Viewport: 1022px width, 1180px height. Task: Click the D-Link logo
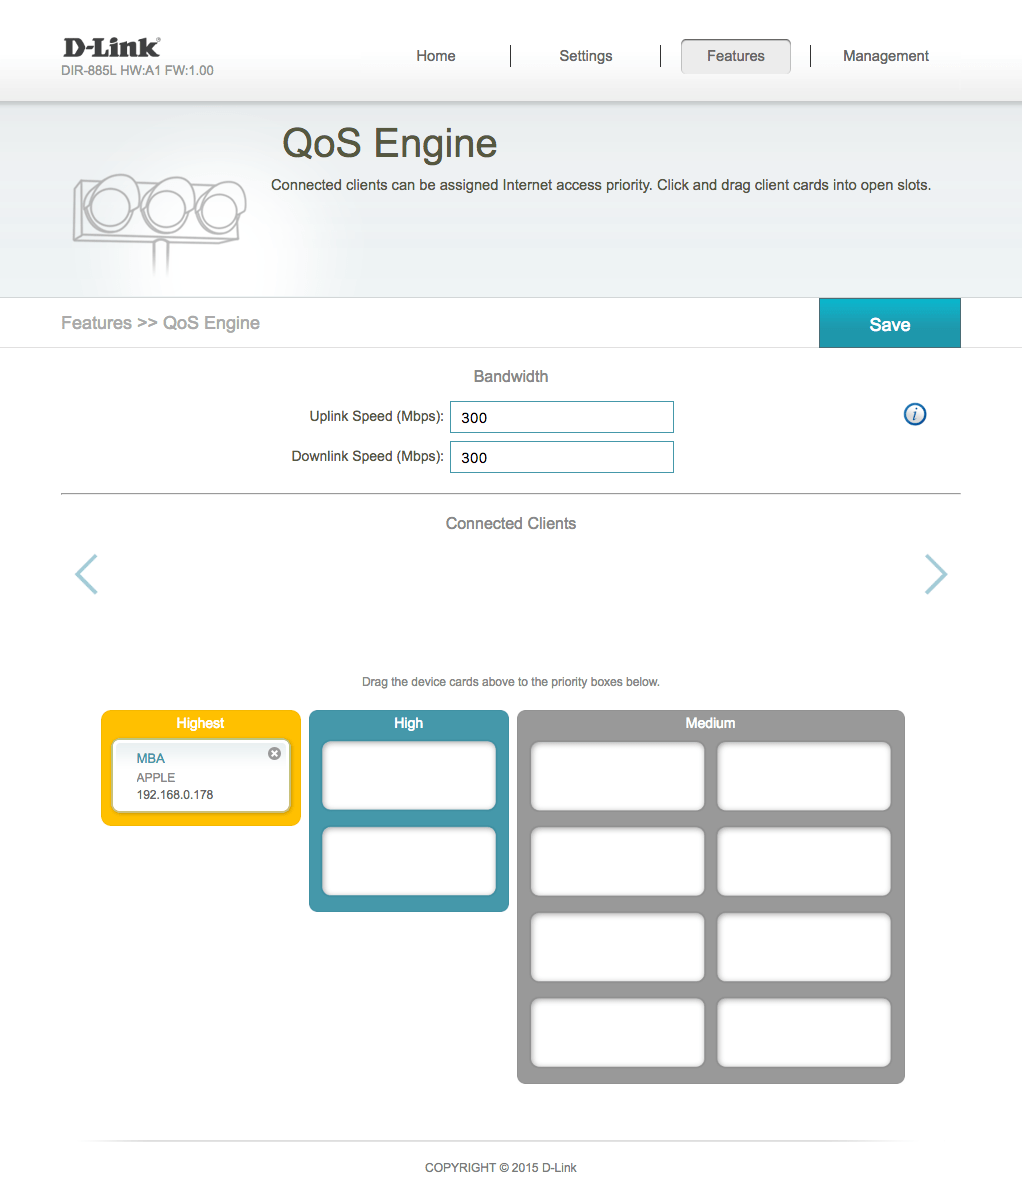(x=111, y=47)
